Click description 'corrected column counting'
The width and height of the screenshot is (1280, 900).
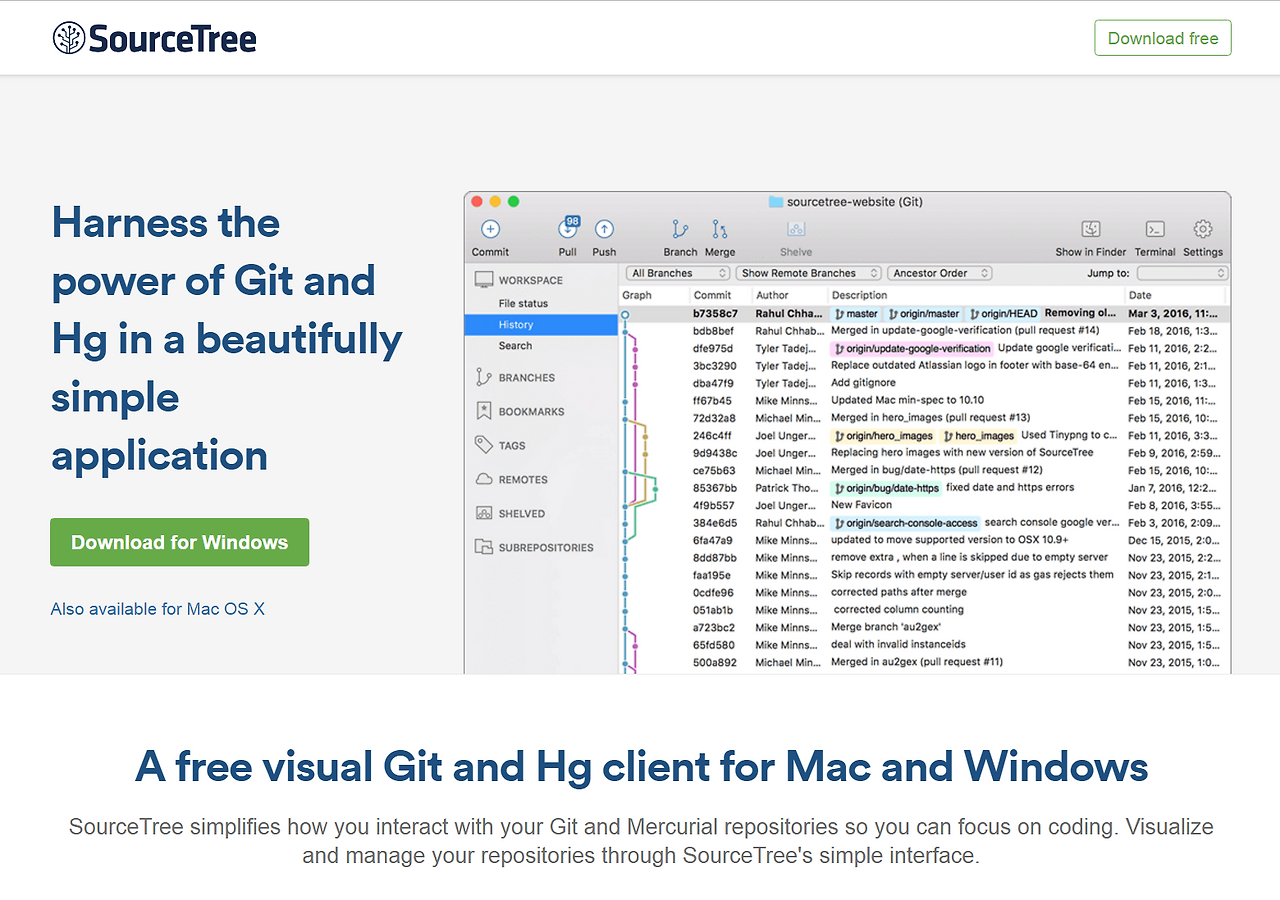pos(899,610)
